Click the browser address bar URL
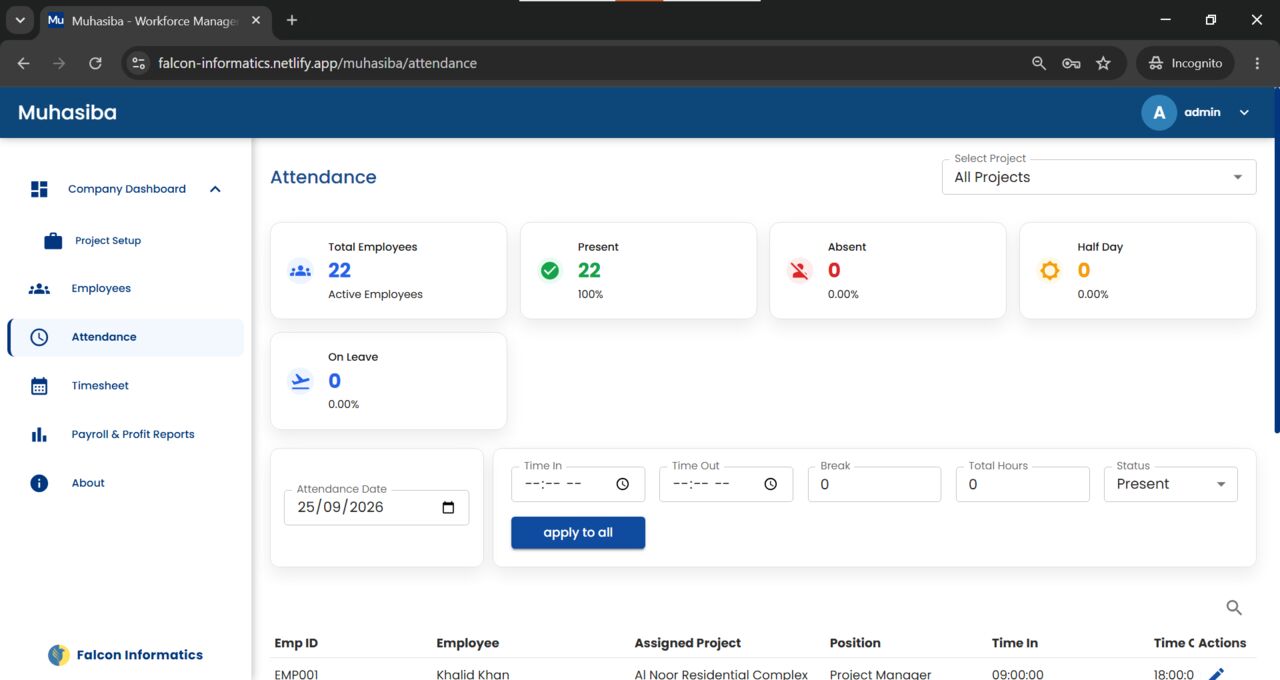The height and width of the screenshot is (680, 1280). 317,63
